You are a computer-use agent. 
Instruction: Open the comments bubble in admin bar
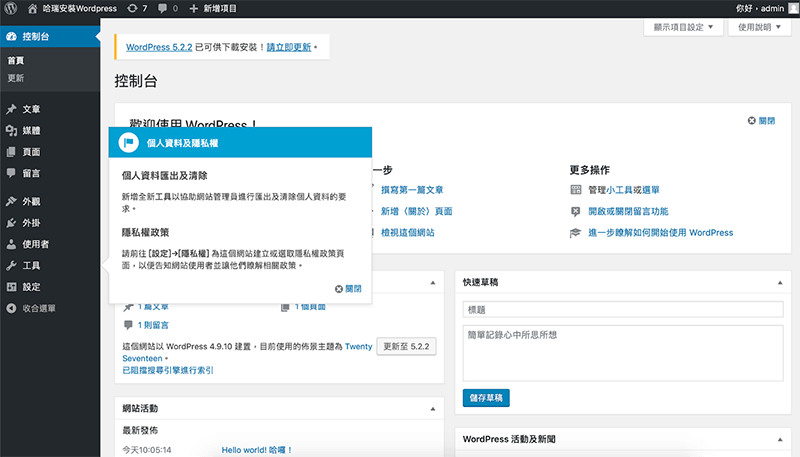click(162, 8)
